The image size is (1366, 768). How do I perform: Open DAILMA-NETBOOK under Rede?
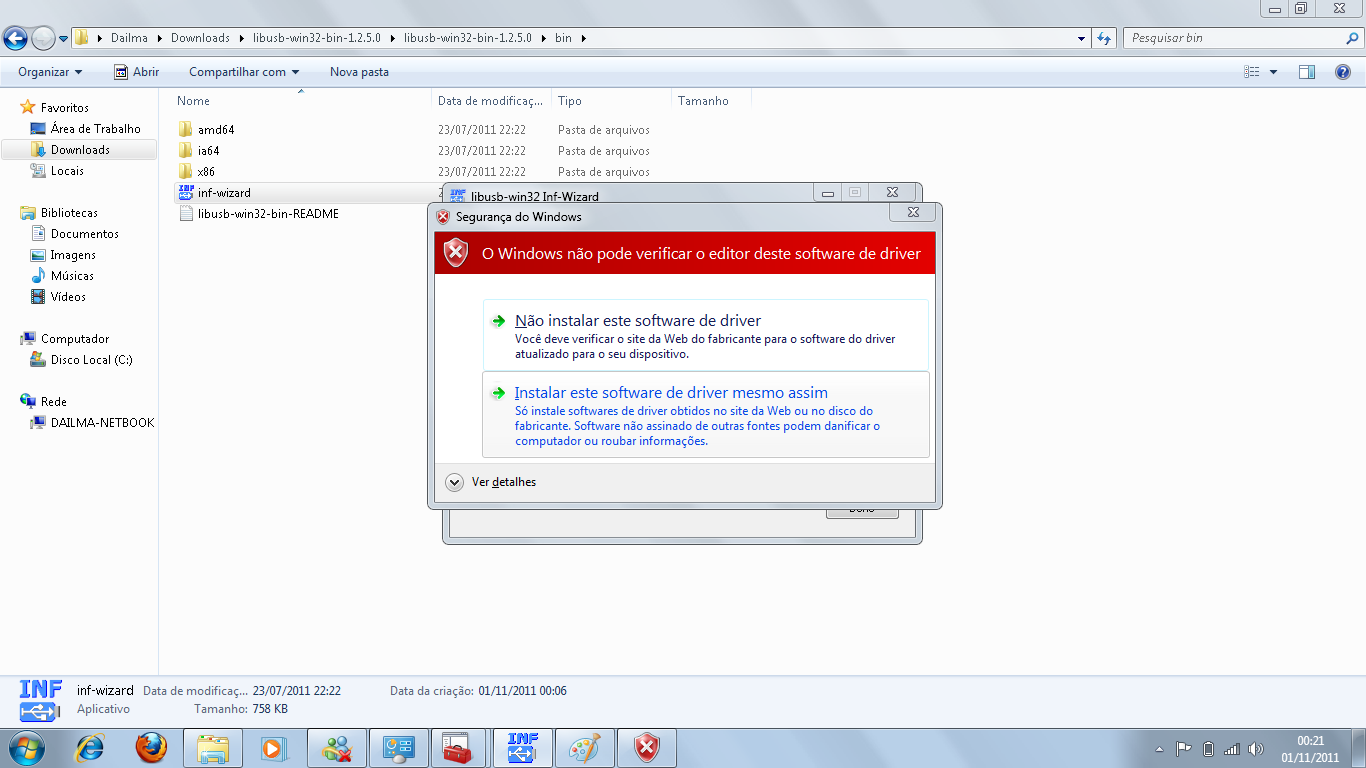pyautogui.click(x=102, y=423)
